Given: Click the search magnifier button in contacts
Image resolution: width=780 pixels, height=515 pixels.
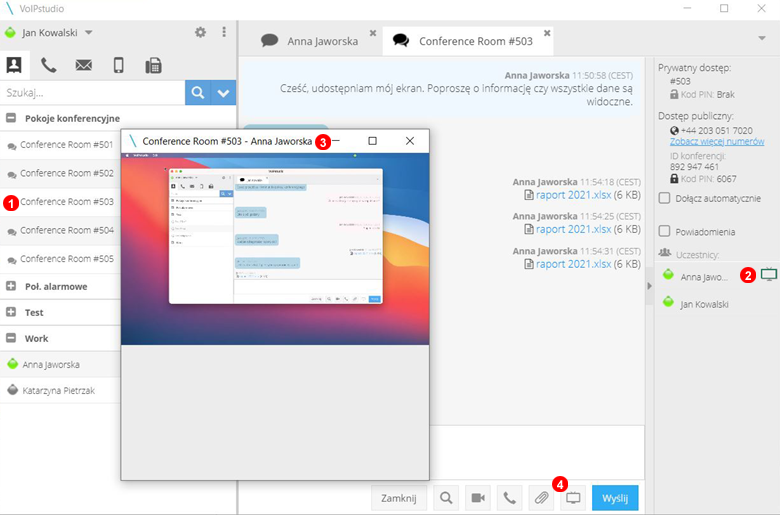Looking at the screenshot, I should click(x=198, y=93).
